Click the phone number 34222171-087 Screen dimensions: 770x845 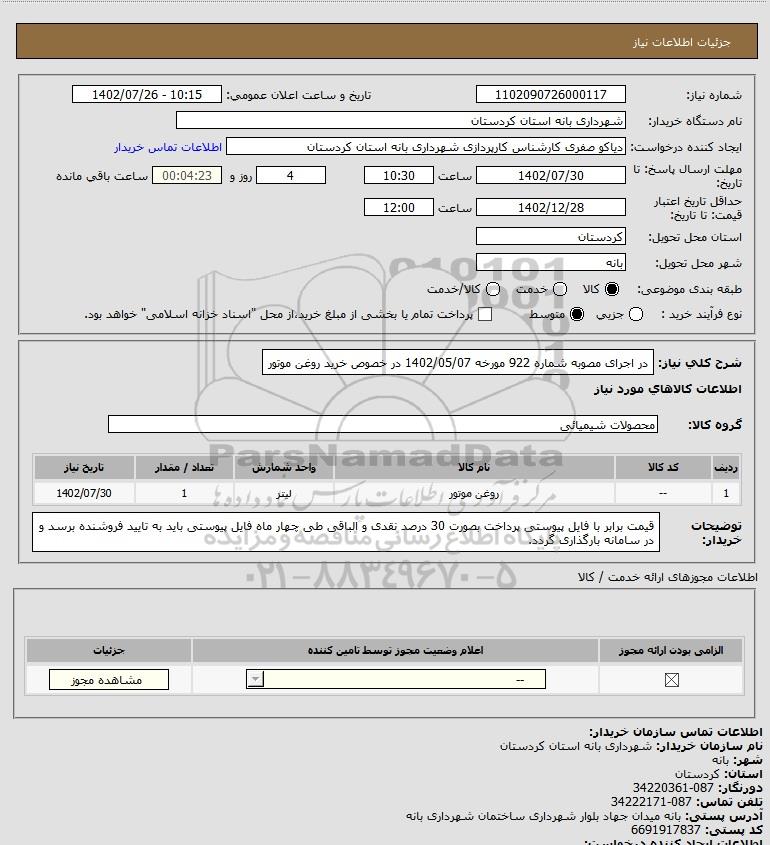(651, 801)
